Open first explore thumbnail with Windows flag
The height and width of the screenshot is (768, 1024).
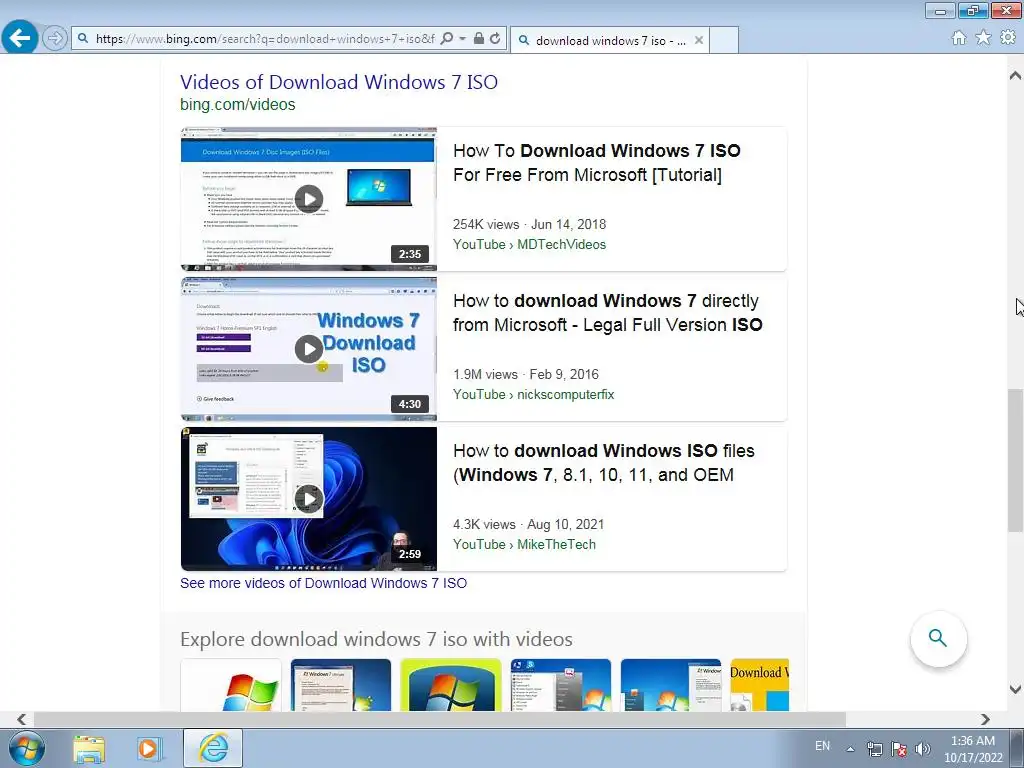[x=231, y=684]
